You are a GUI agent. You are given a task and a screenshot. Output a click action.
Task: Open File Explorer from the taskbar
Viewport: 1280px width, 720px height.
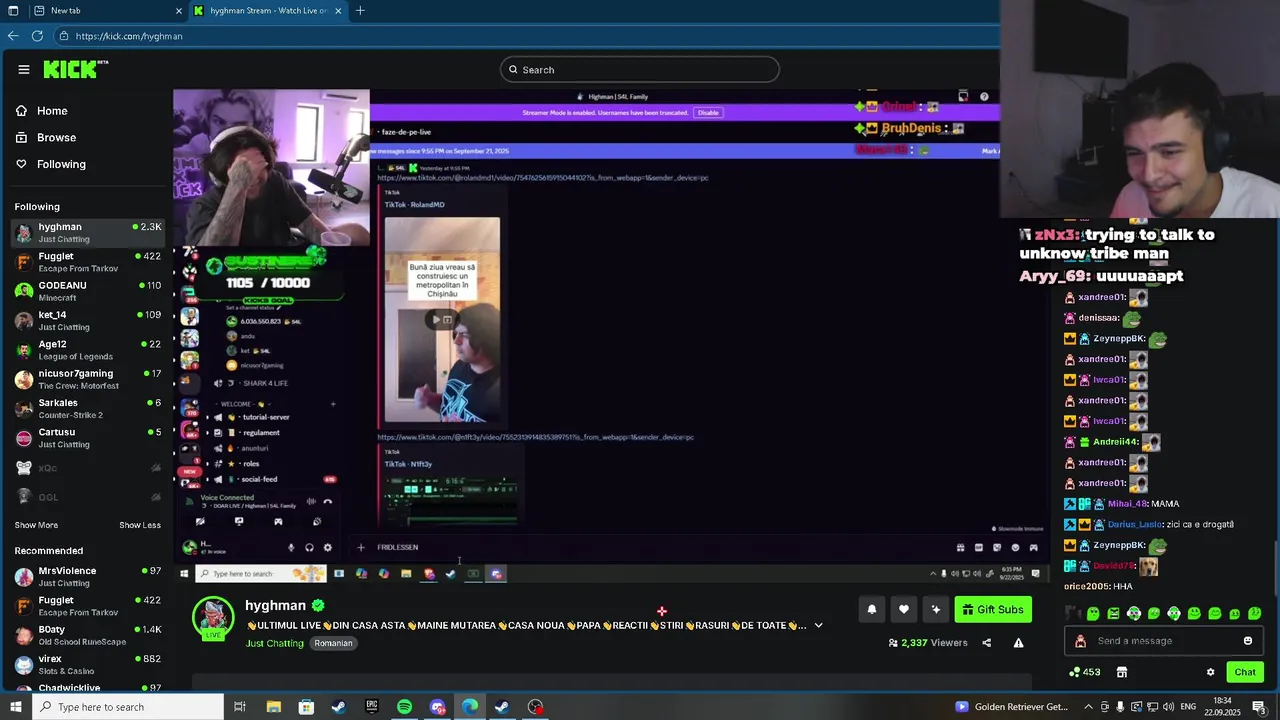273,707
